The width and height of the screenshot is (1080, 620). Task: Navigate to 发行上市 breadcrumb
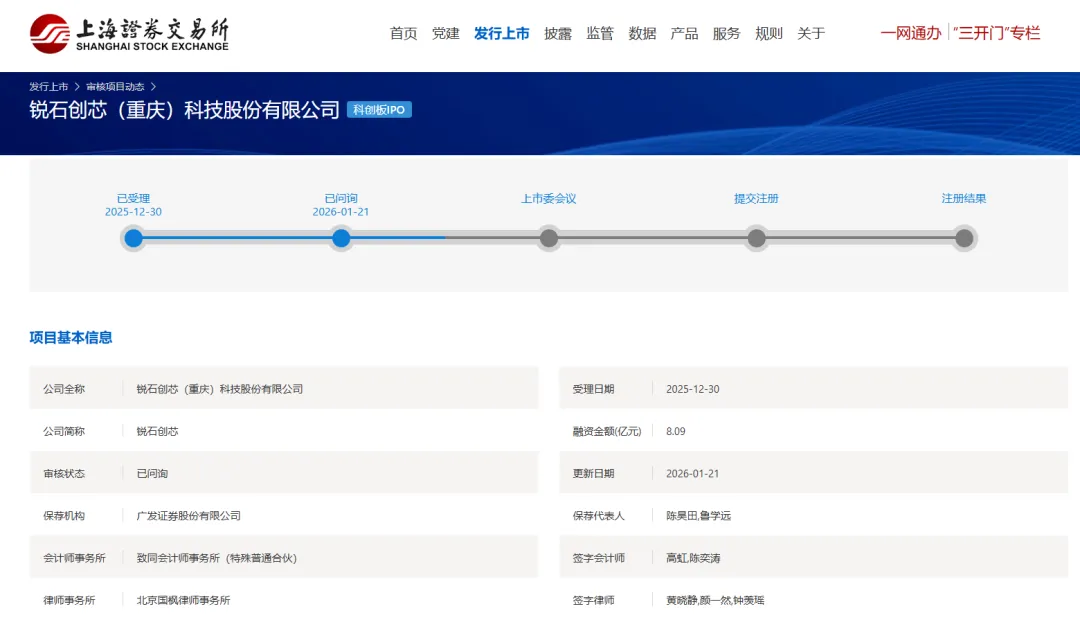[x=48, y=87]
